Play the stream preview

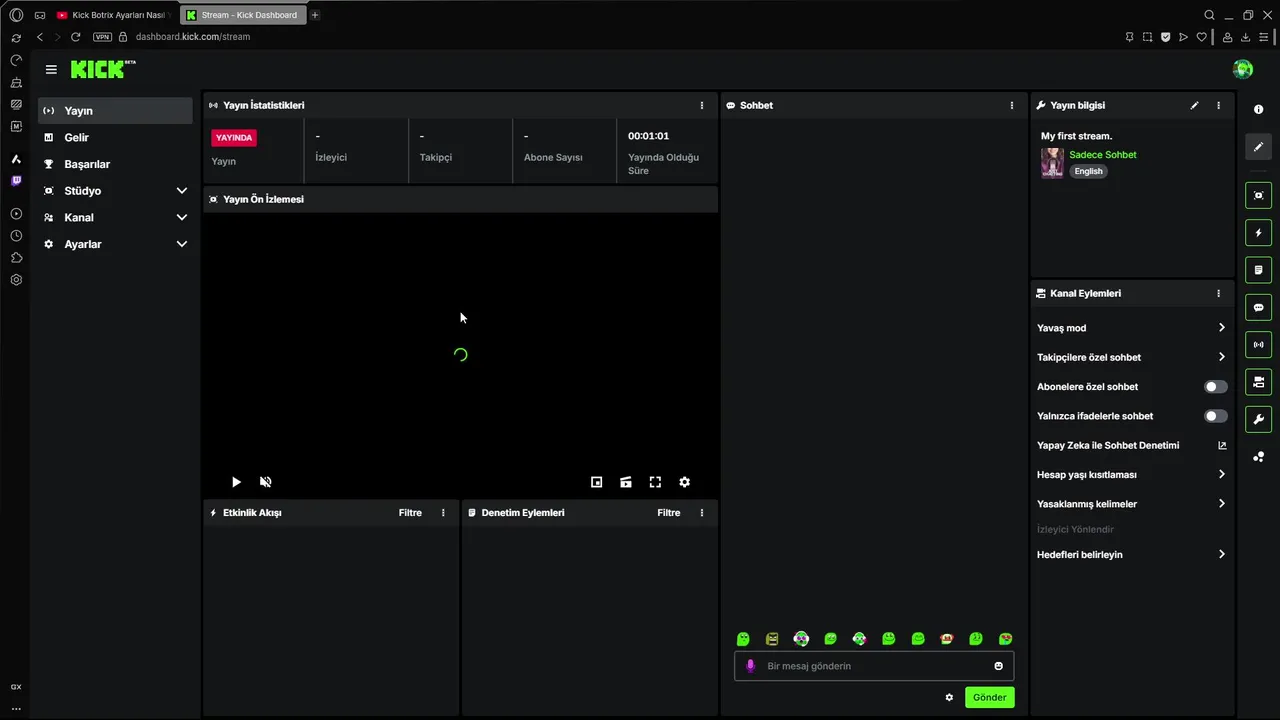[236, 482]
